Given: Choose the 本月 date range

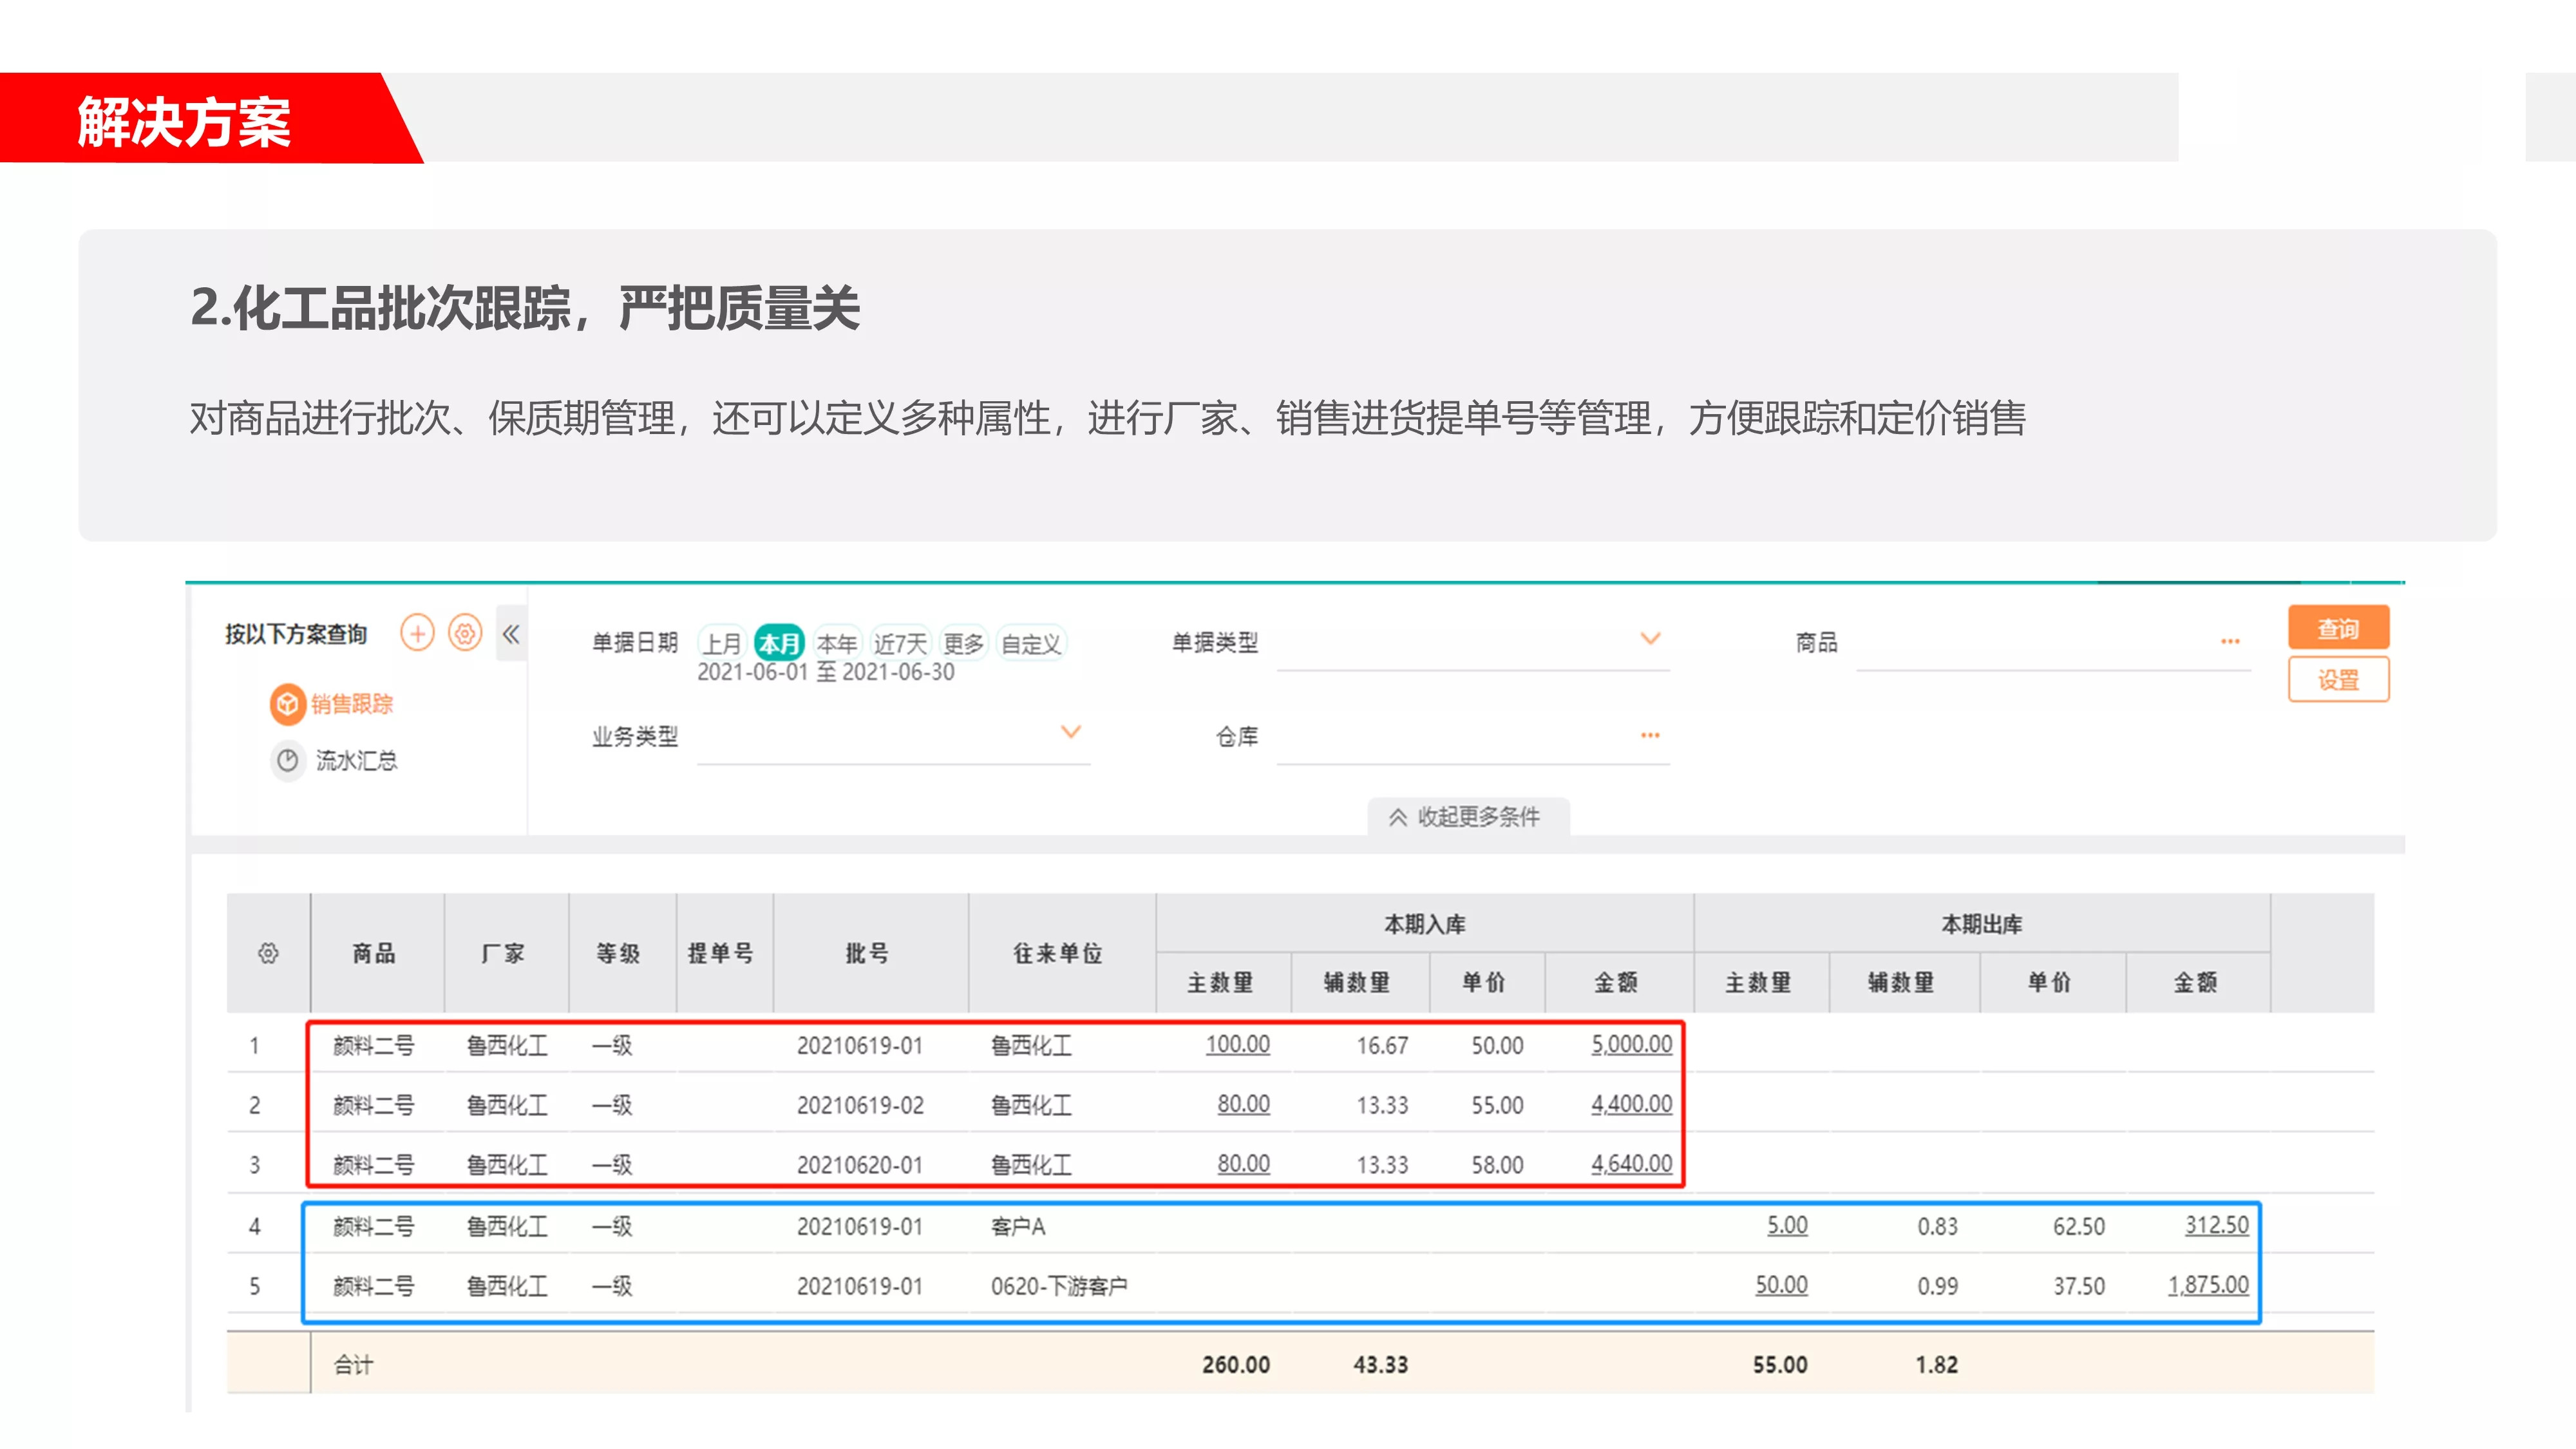Looking at the screenshot, I should 779,643.
